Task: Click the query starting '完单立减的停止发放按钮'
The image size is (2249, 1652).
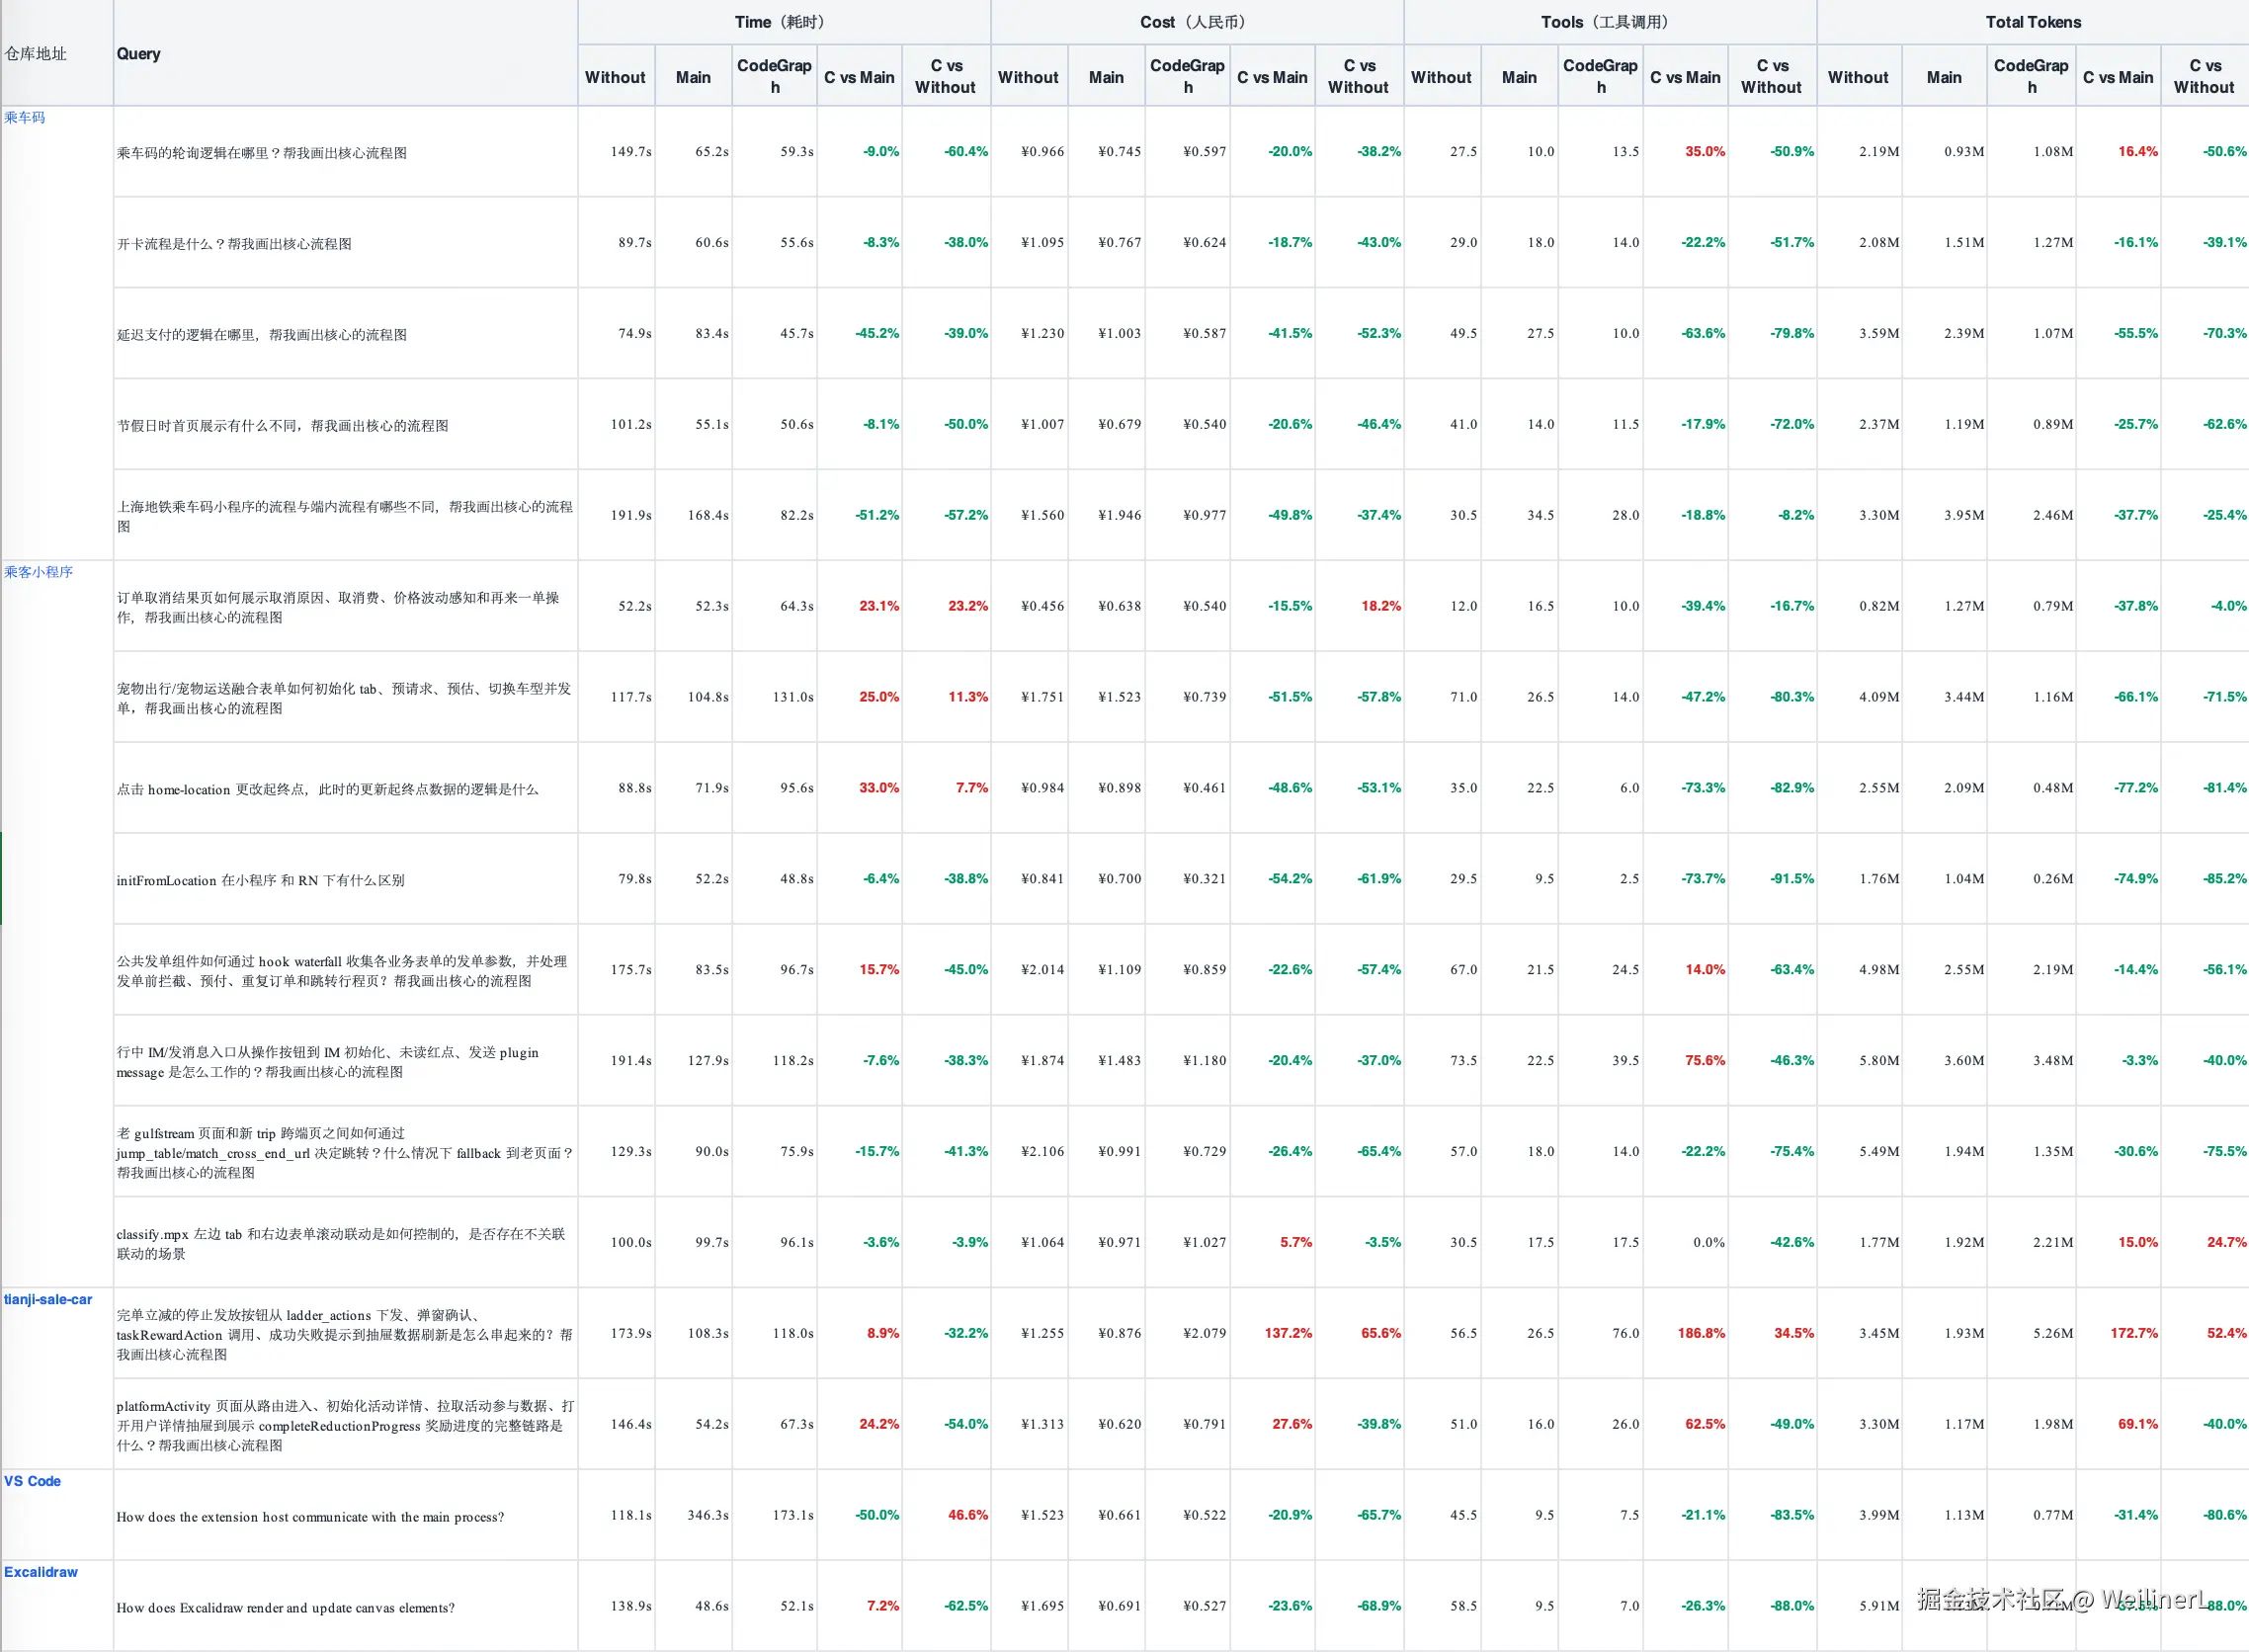Action: pos(345,1335)
